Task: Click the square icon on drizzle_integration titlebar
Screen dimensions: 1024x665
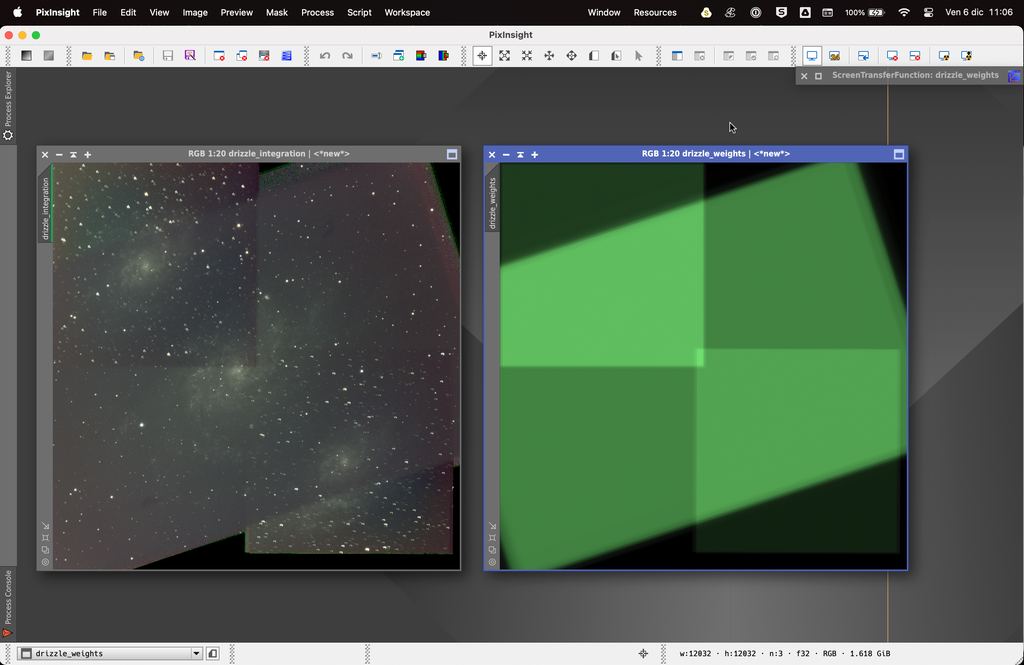Action: [x=452, y=154]
